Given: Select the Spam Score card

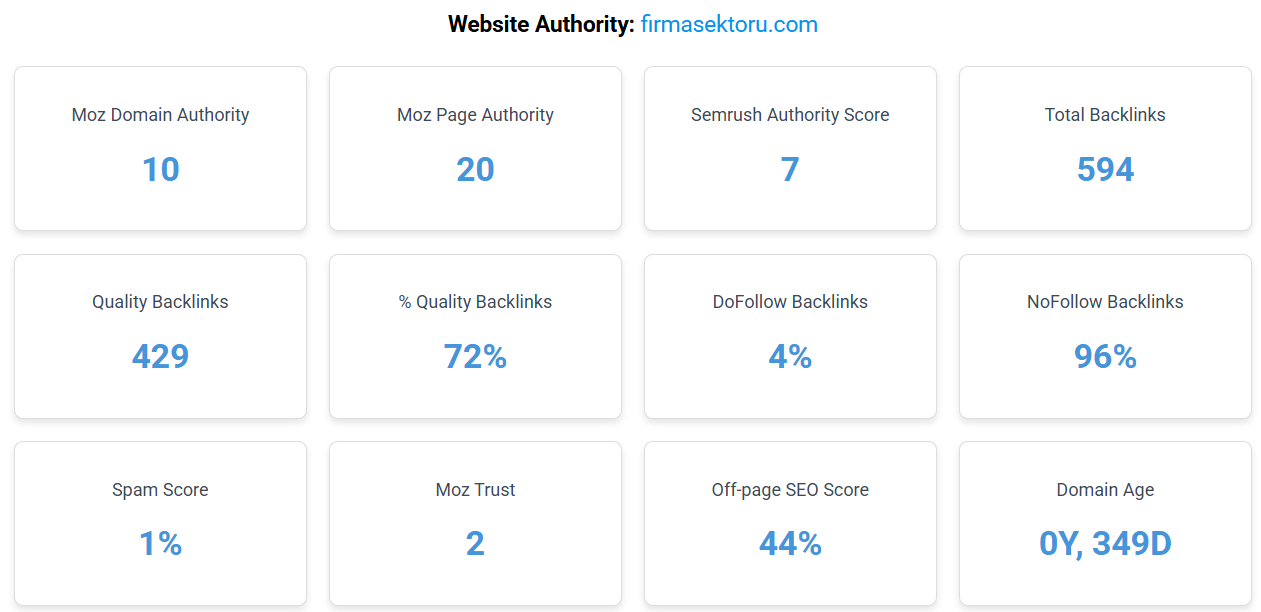Looking at the screenshot, I should (x=160, y=524).
